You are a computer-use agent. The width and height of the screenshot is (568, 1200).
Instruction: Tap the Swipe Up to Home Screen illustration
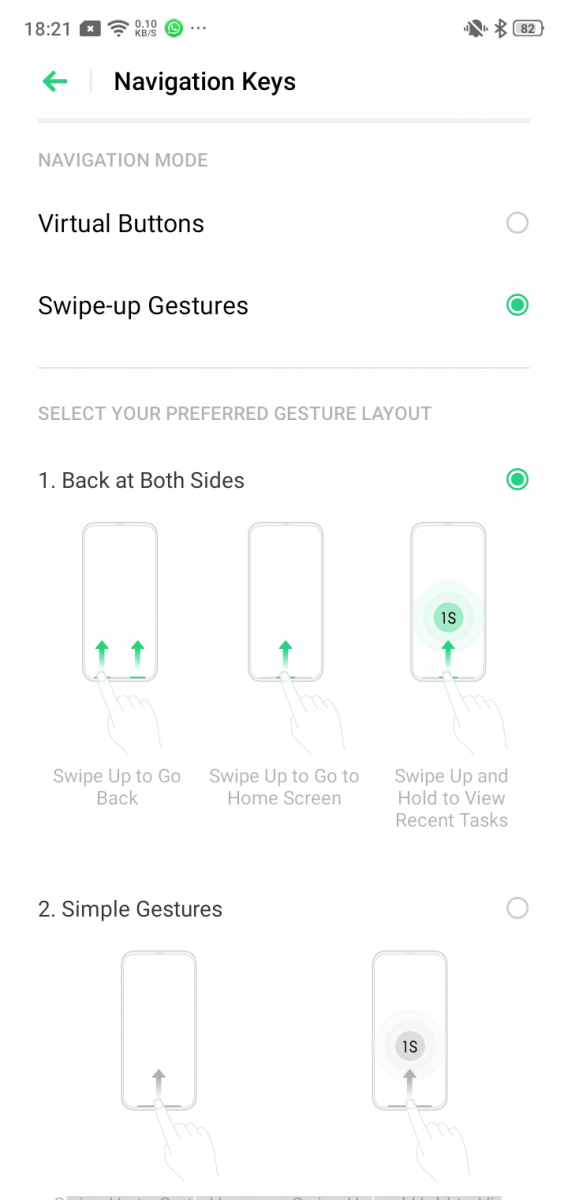coord(285,637)
